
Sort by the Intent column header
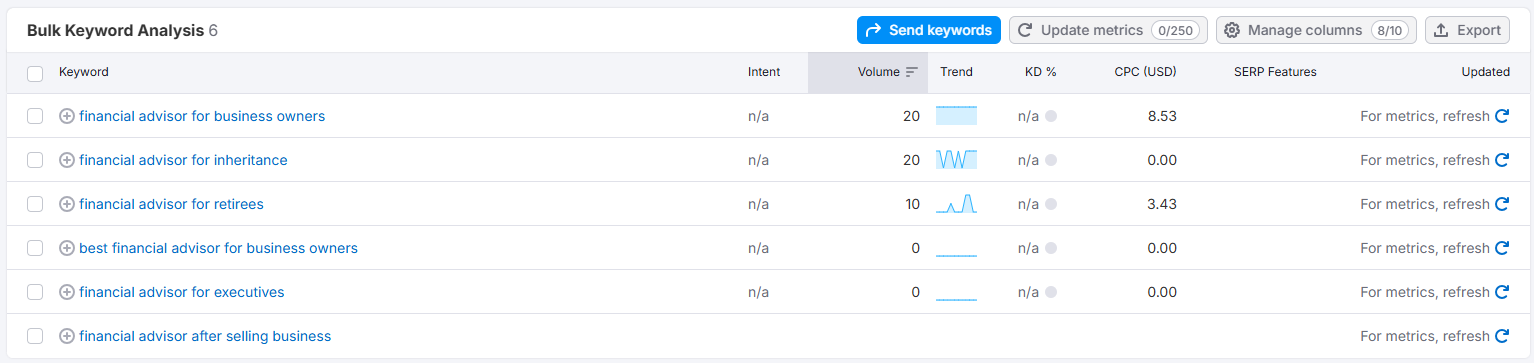764,72
